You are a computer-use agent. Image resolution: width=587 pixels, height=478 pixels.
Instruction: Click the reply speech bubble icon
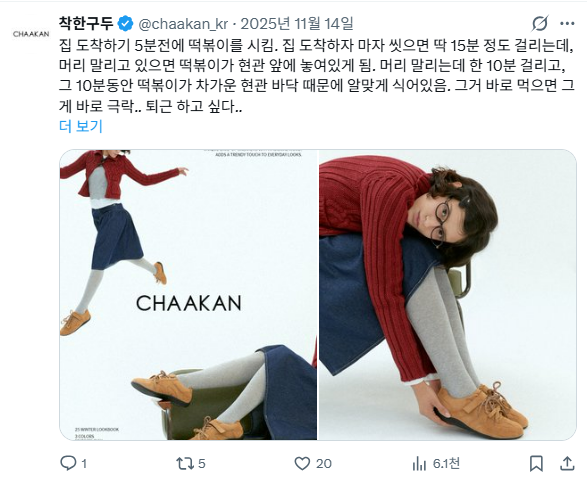click(68, 463)
